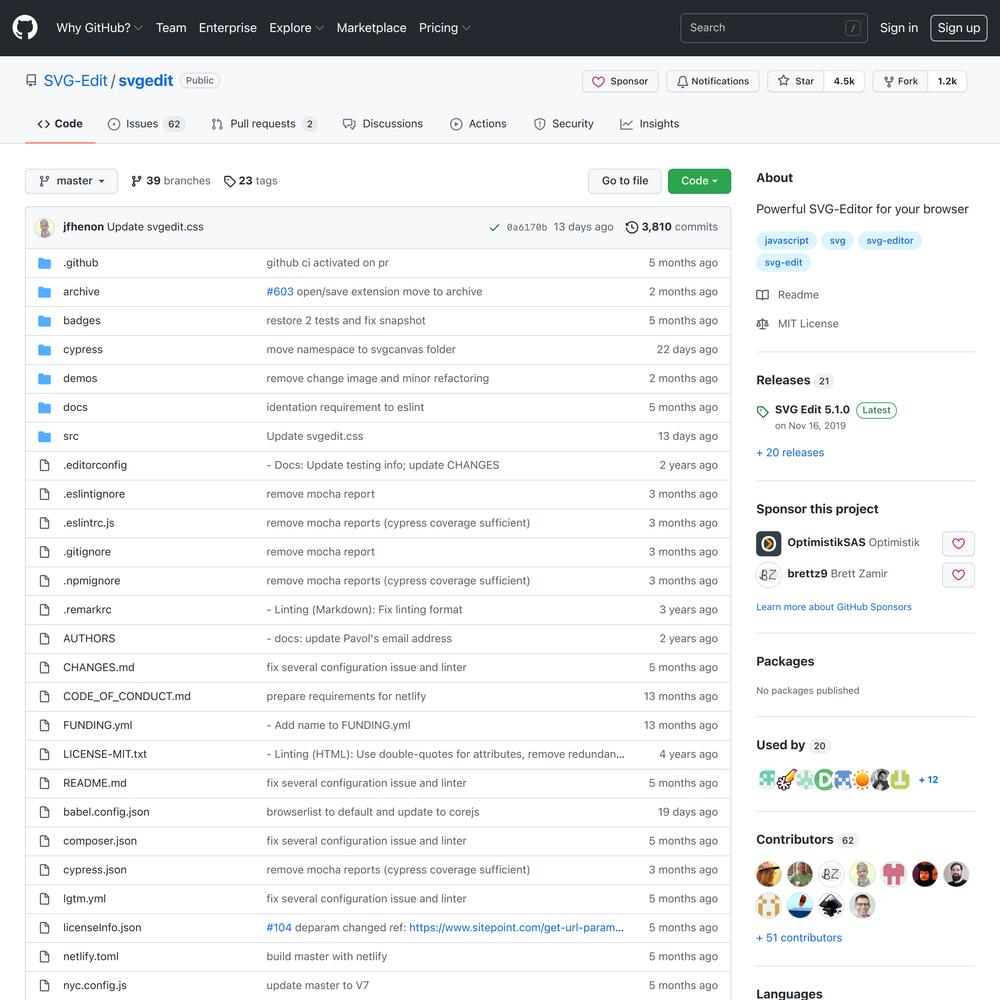Click the Sponsor button

click(x=620, y=81)
